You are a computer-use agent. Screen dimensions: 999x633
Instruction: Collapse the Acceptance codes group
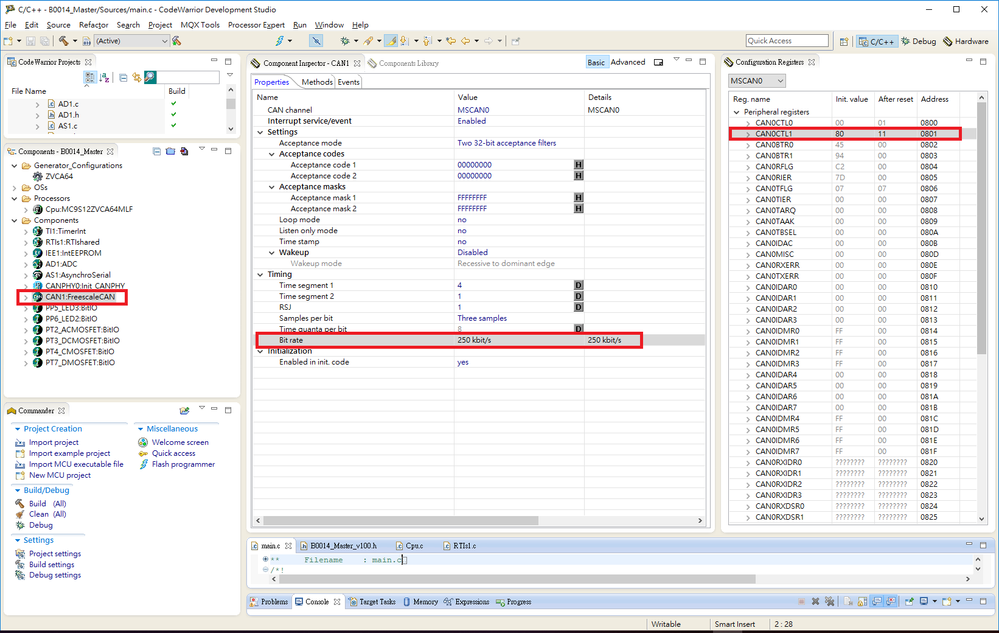pos(272,154)
